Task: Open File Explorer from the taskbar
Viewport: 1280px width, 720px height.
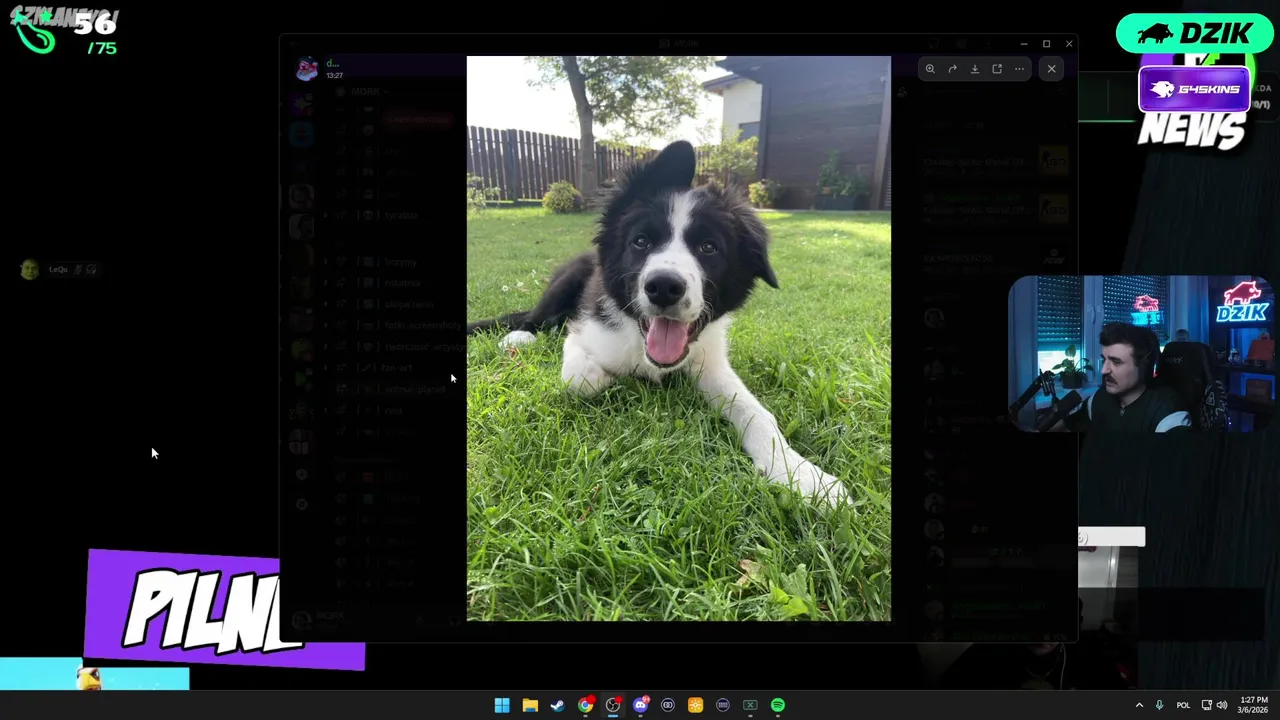Action: [x=530, y=705]
